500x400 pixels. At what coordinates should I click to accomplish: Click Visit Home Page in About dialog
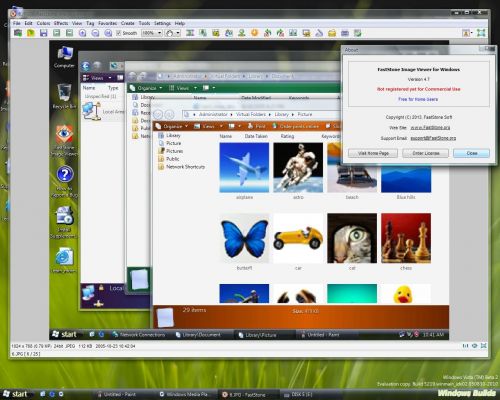coord(373,153)
